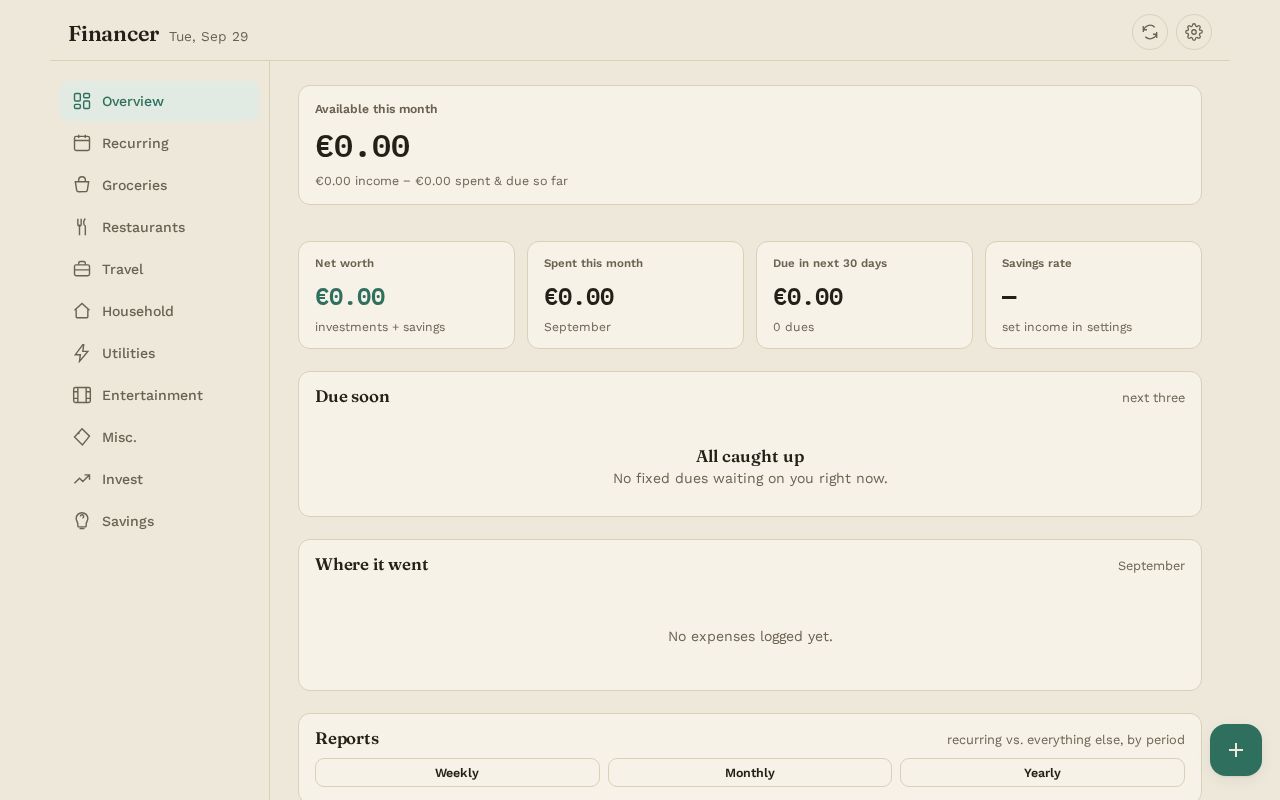Click the Misc. diamond icon

pyautogui.click(x=82, y=437)
